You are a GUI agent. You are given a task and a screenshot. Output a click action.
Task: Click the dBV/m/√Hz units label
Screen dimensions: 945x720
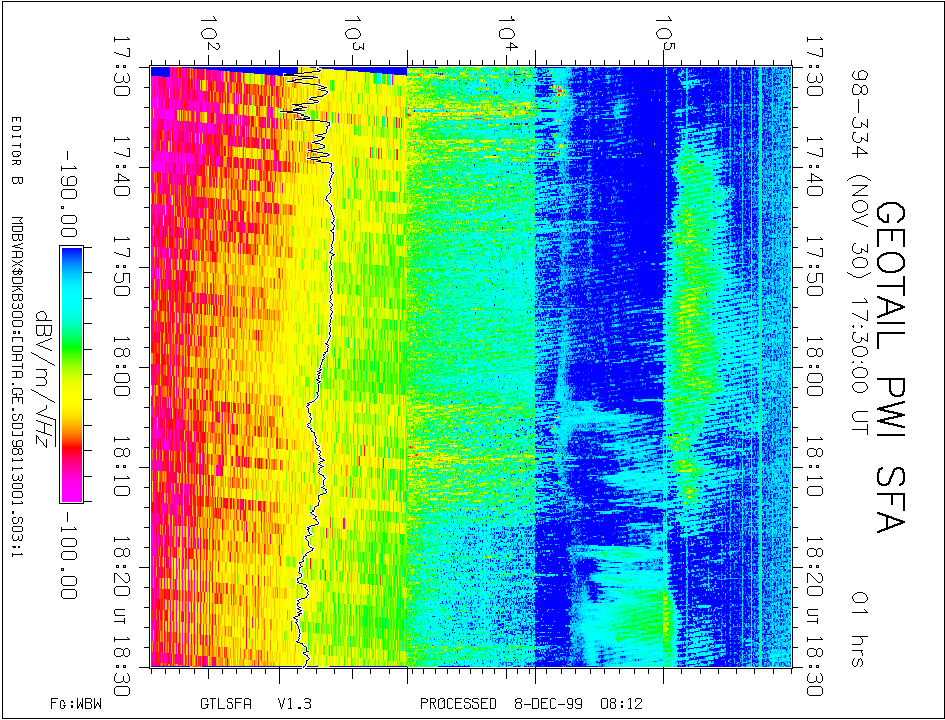point(43,374)
